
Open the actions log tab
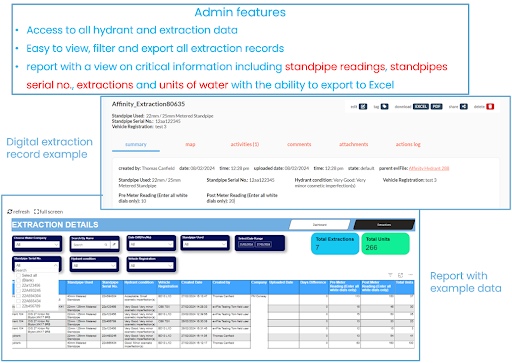pos(408,144)
